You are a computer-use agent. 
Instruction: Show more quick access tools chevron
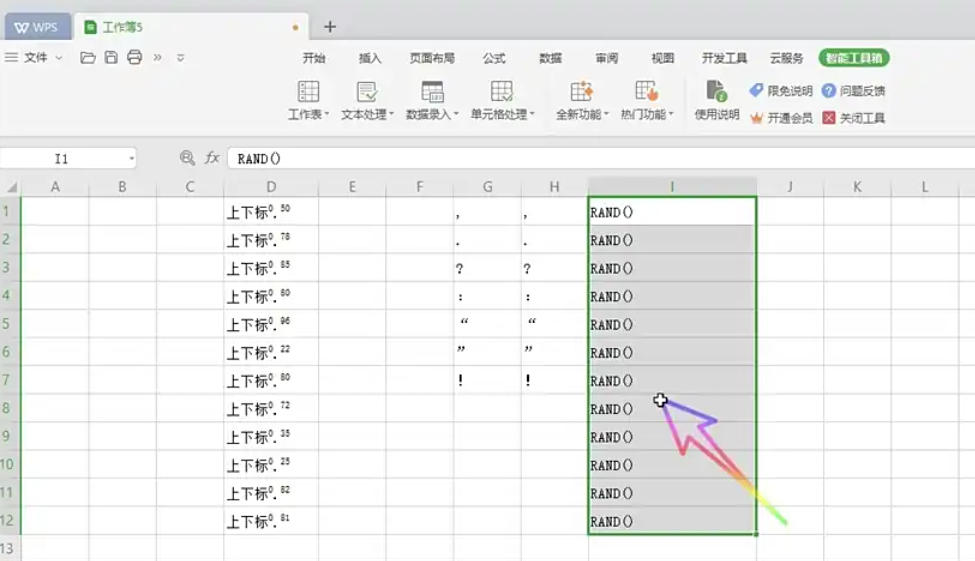[x=157, y=58]
